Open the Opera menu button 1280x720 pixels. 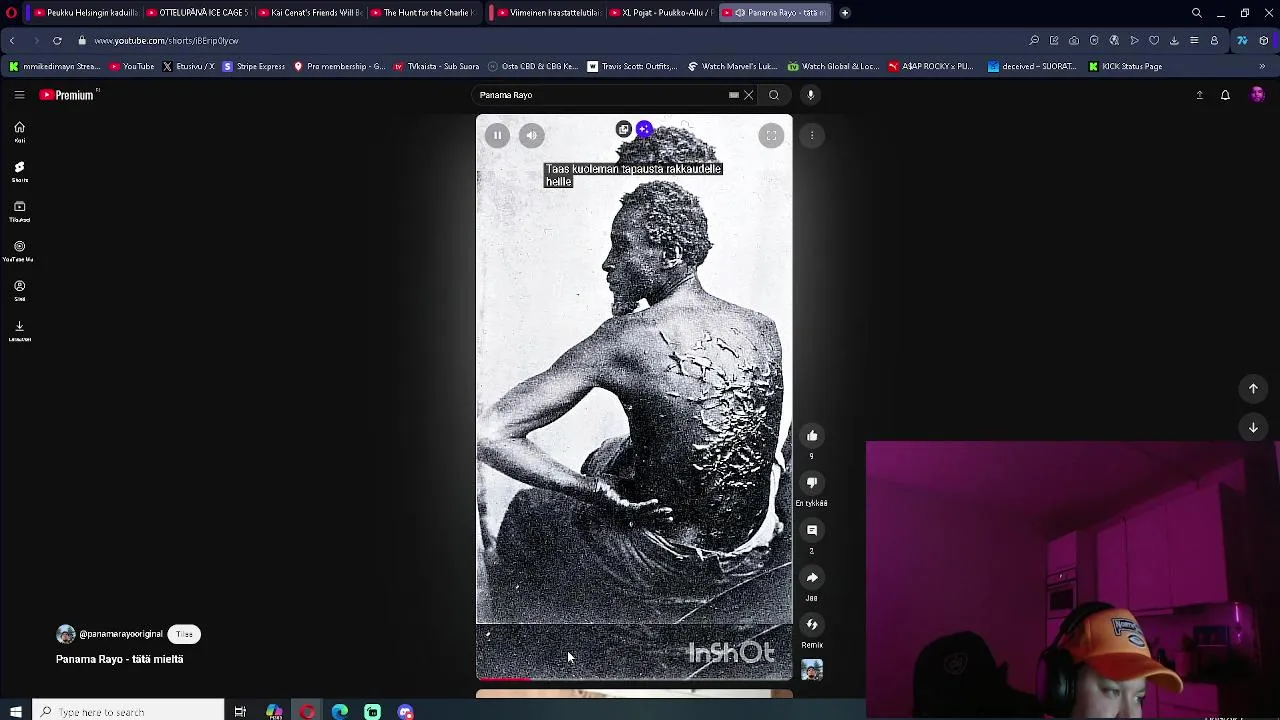pos(11,13)
